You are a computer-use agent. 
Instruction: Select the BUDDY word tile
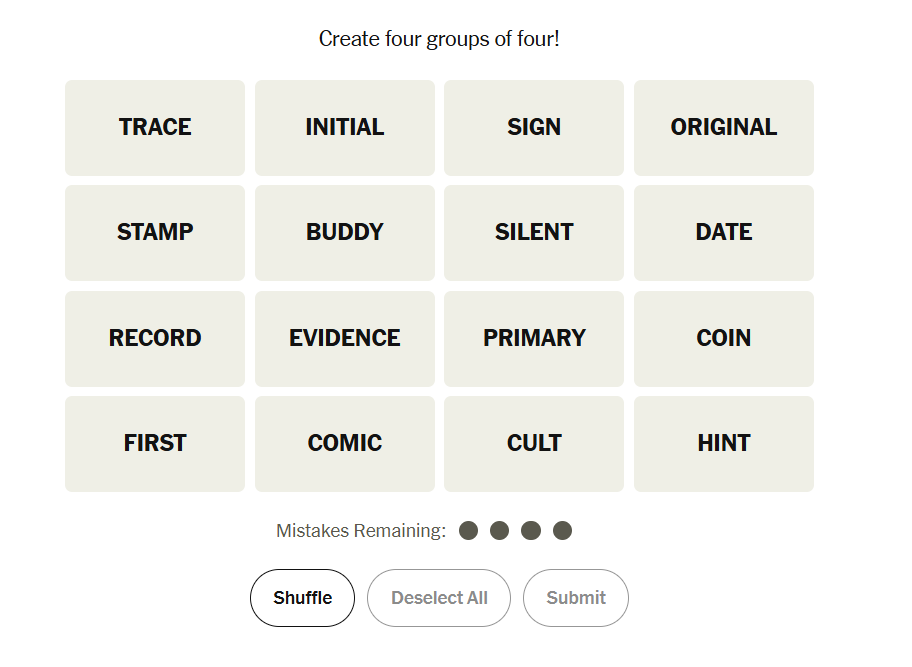click(345, 233)
